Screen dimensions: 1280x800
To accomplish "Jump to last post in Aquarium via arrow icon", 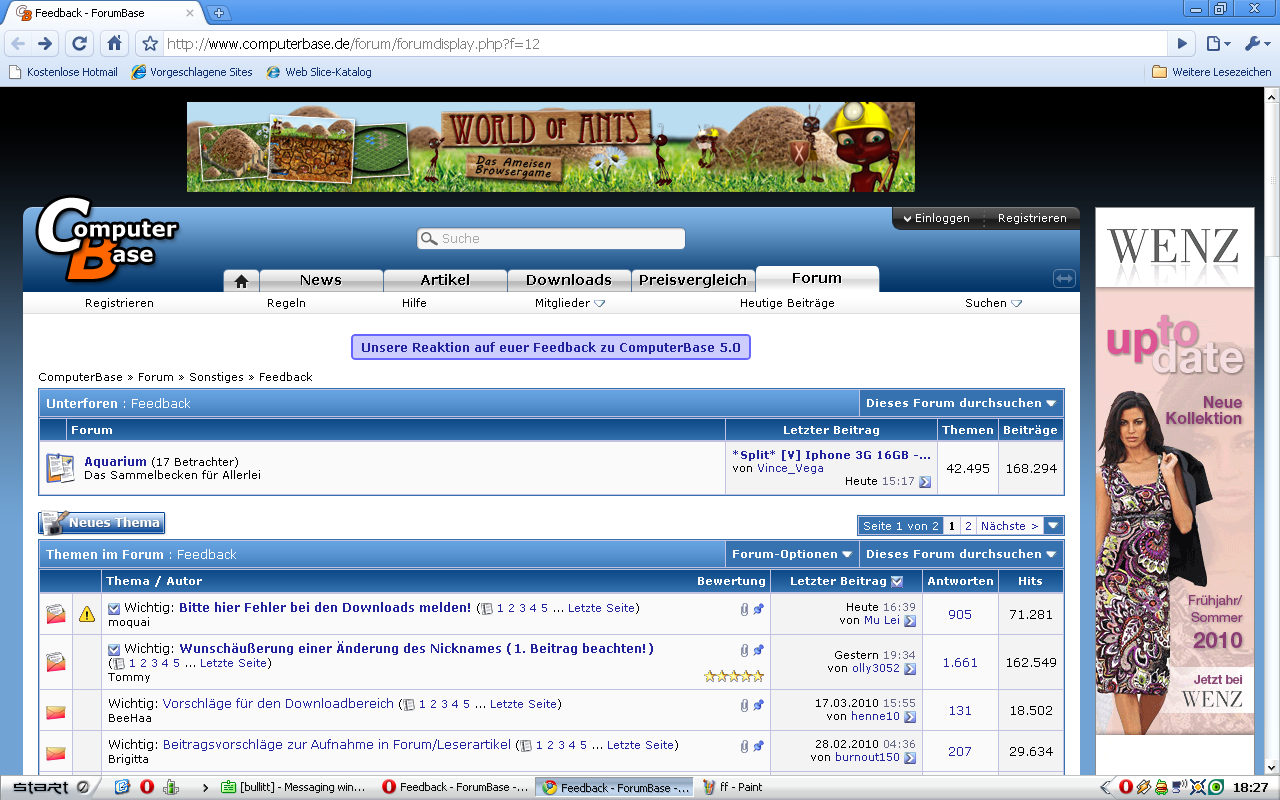I will tap(925, 482).
